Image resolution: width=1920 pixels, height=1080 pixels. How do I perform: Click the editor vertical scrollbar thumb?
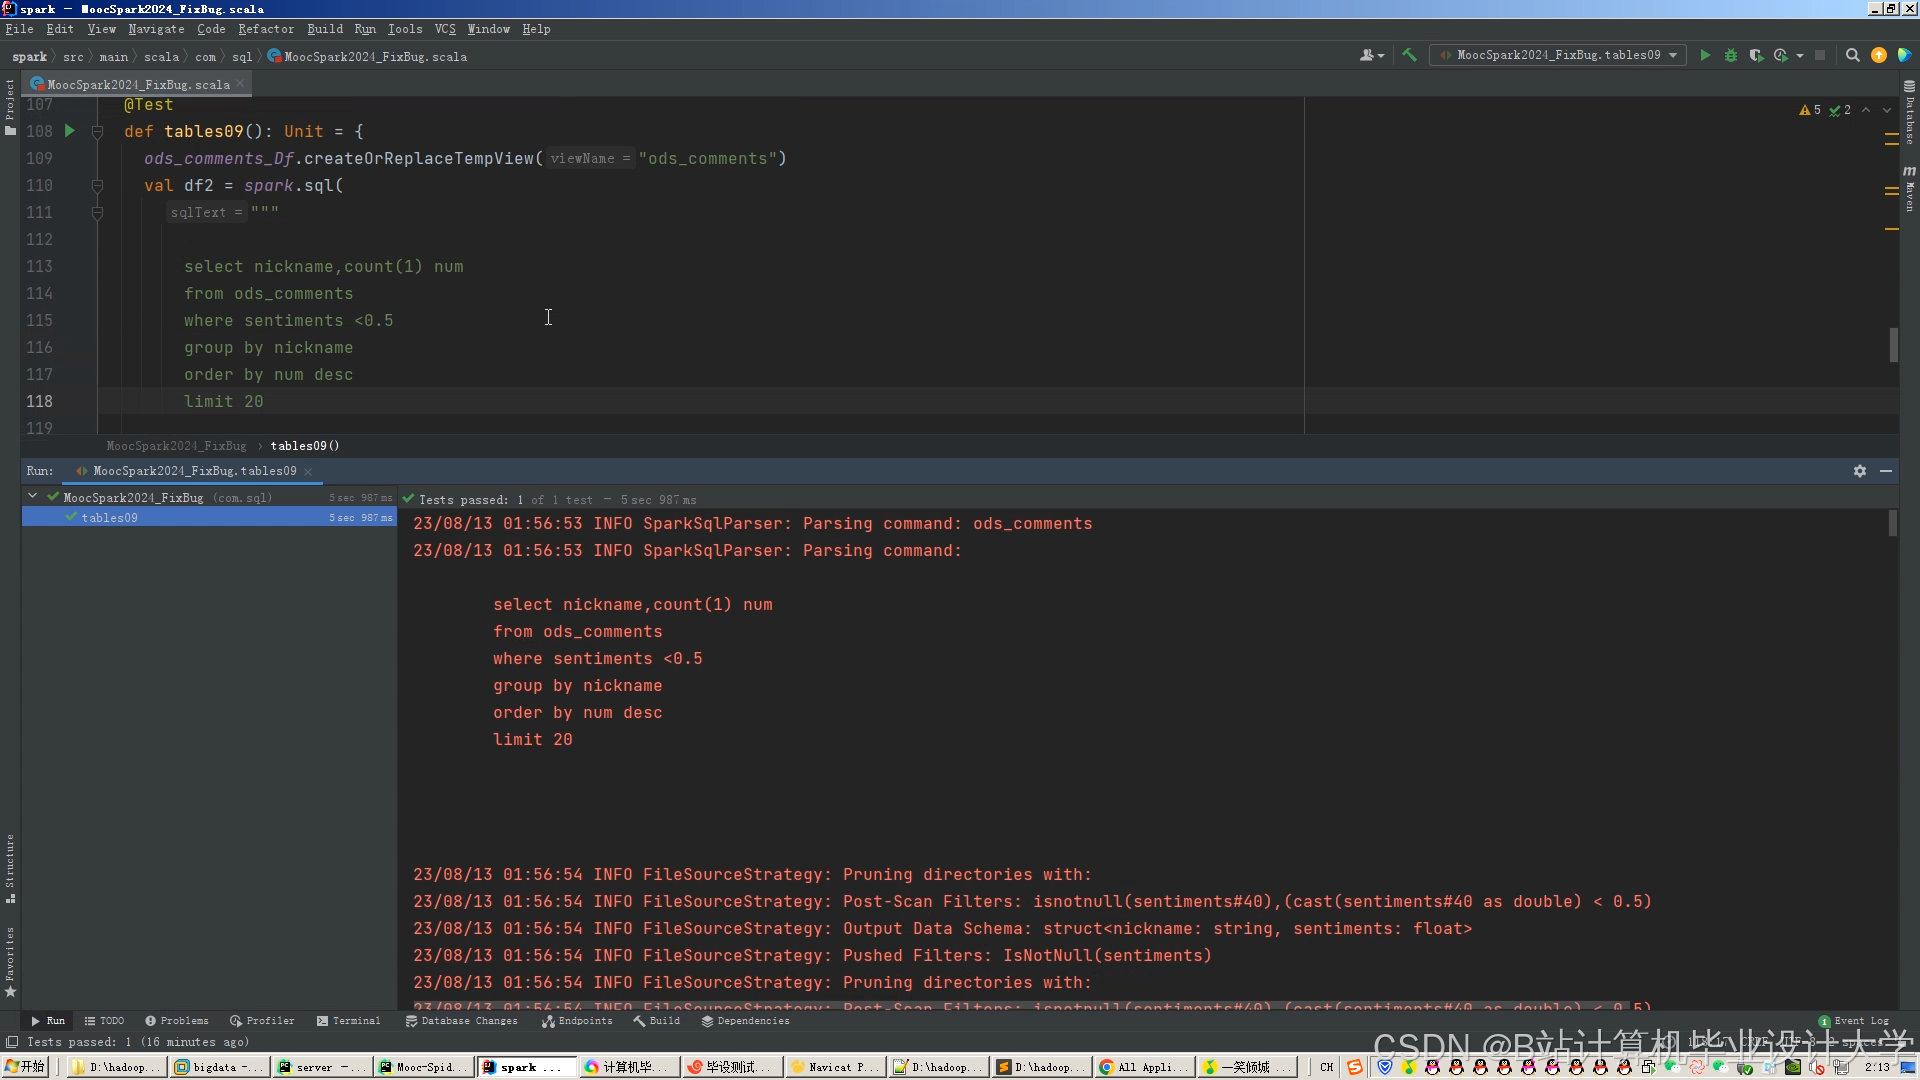[x=1893, y=345]
